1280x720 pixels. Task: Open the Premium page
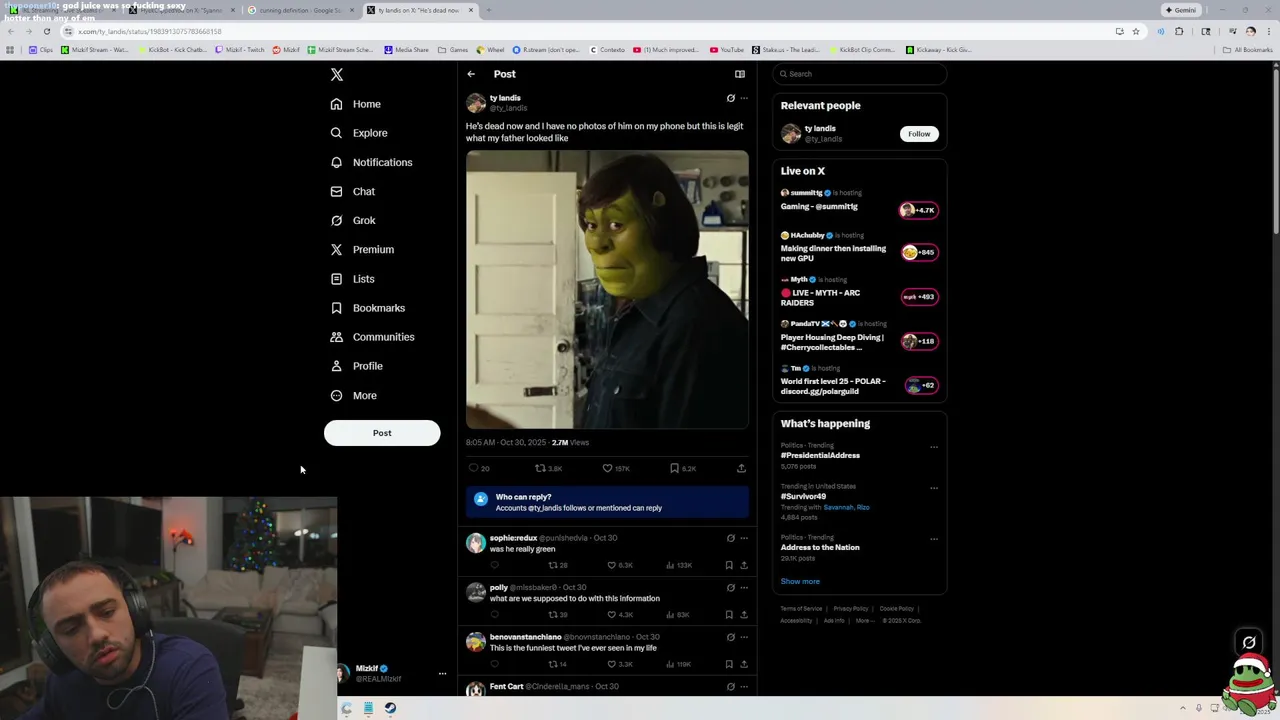[x=362, y=249]
